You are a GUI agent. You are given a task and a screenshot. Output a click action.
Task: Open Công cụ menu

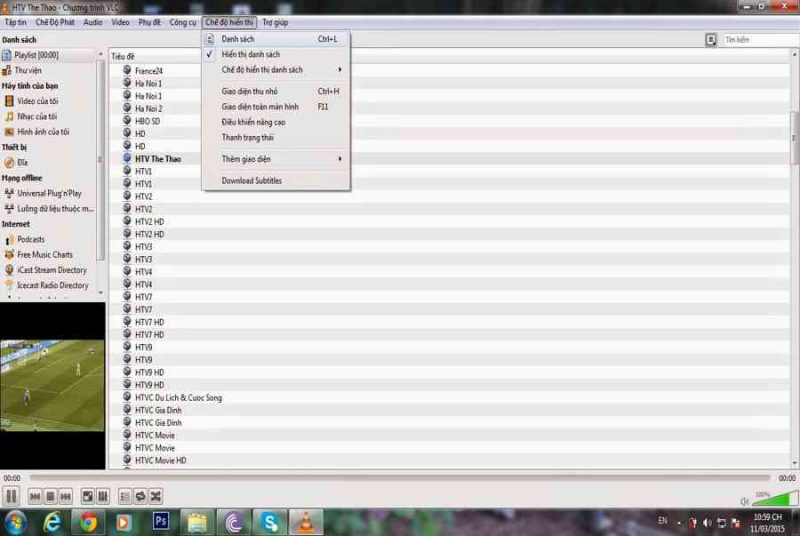point(183,22)
